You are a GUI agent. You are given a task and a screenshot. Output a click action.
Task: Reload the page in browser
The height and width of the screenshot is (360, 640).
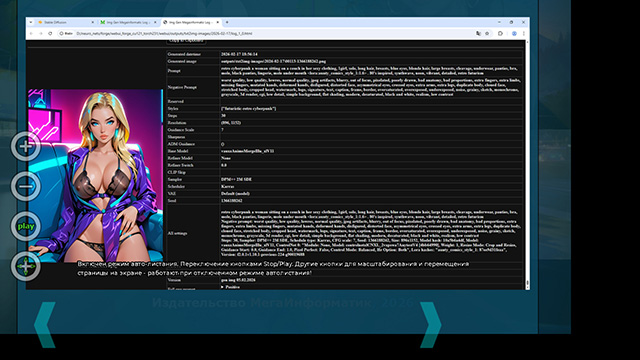pyautogui.click(x=50, y=33)
